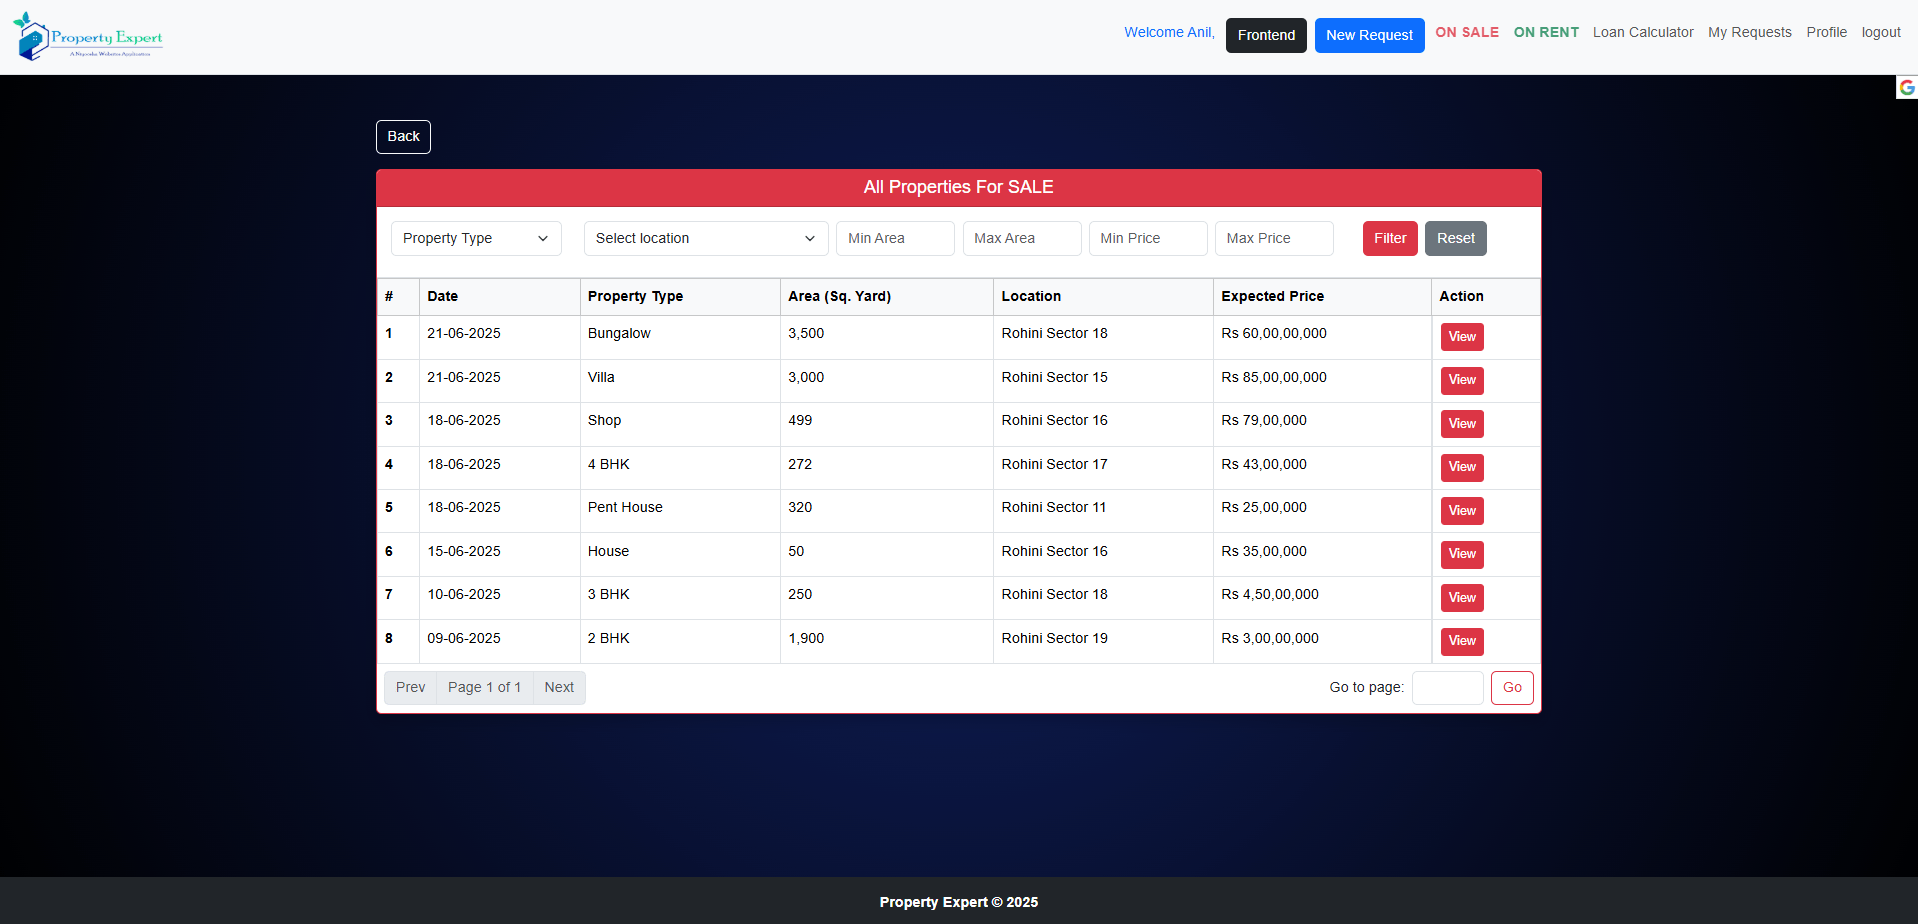Click the Frontend button
This screenshot has height=924, width=1918.
1265,35
